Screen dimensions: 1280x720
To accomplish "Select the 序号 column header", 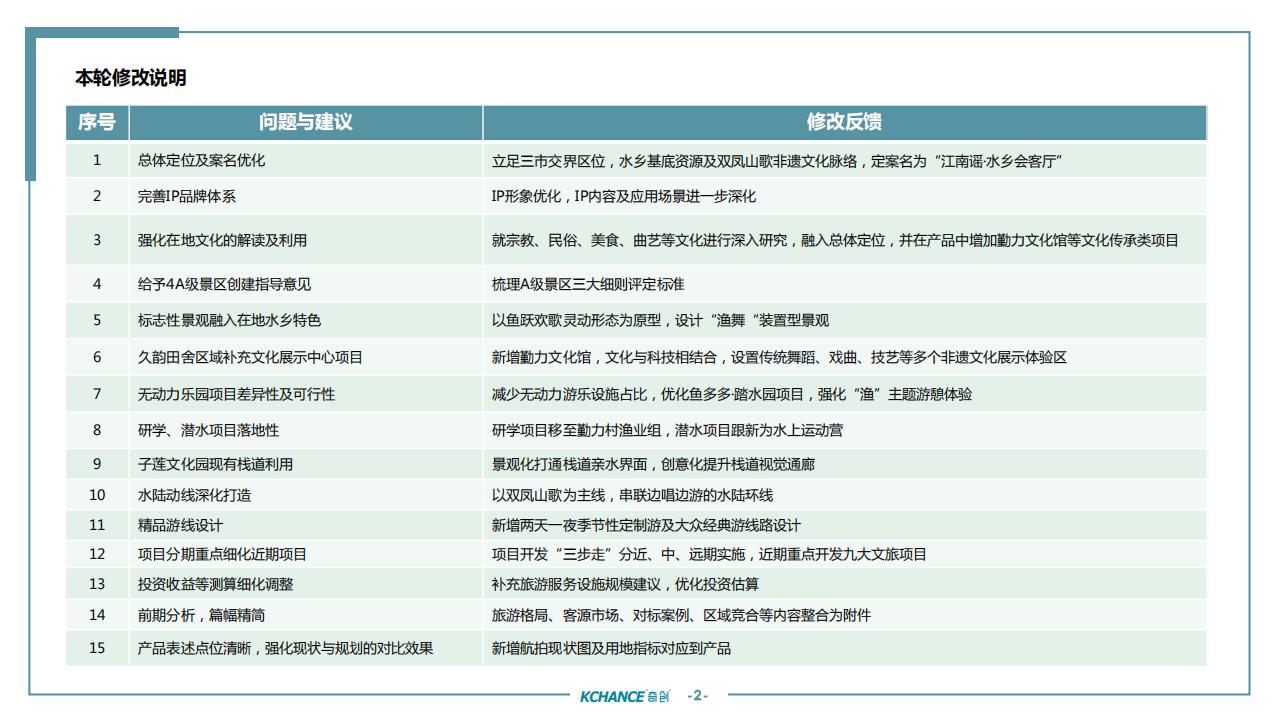I will click(x=97, y=123).
